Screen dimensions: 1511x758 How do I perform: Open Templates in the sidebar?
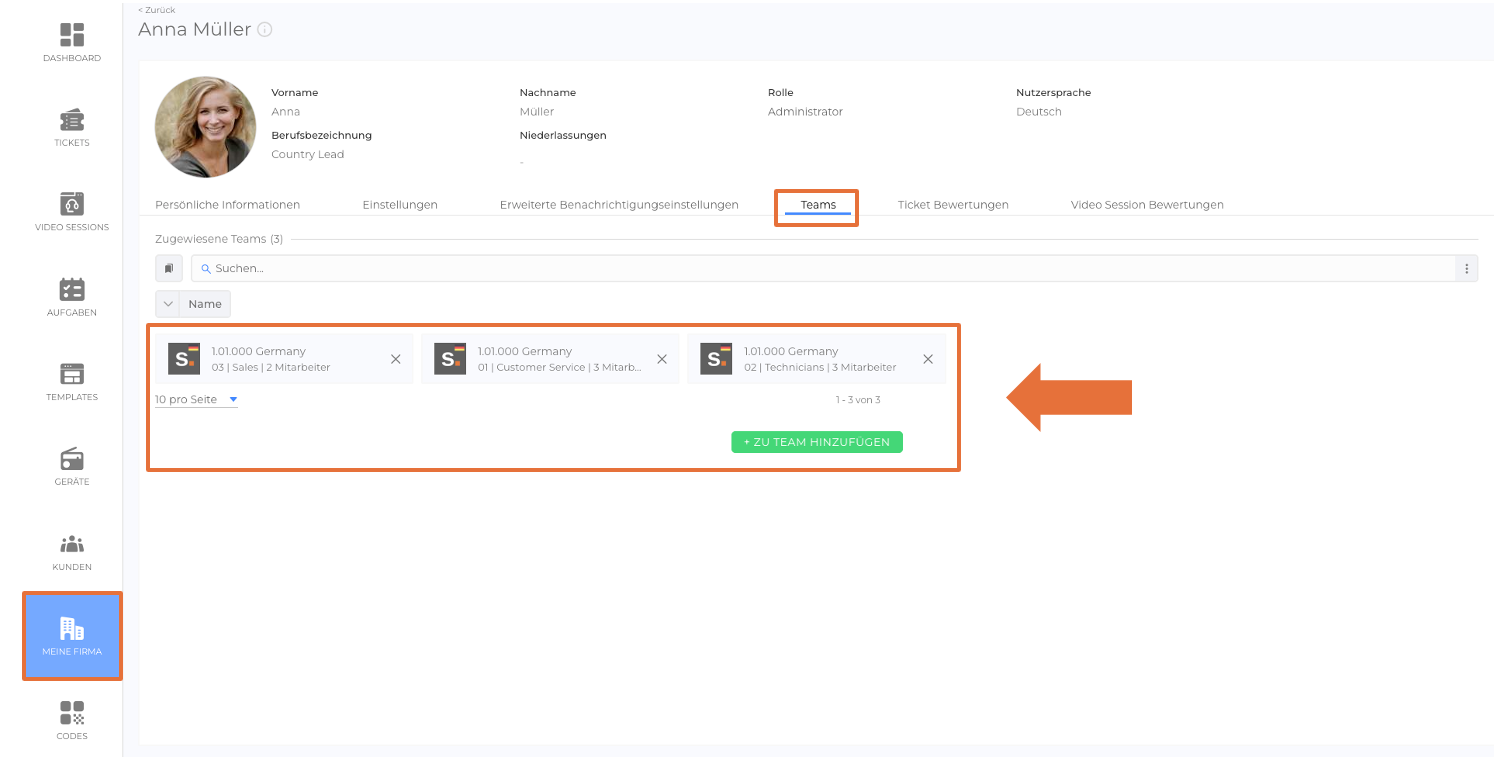[72, 381]
